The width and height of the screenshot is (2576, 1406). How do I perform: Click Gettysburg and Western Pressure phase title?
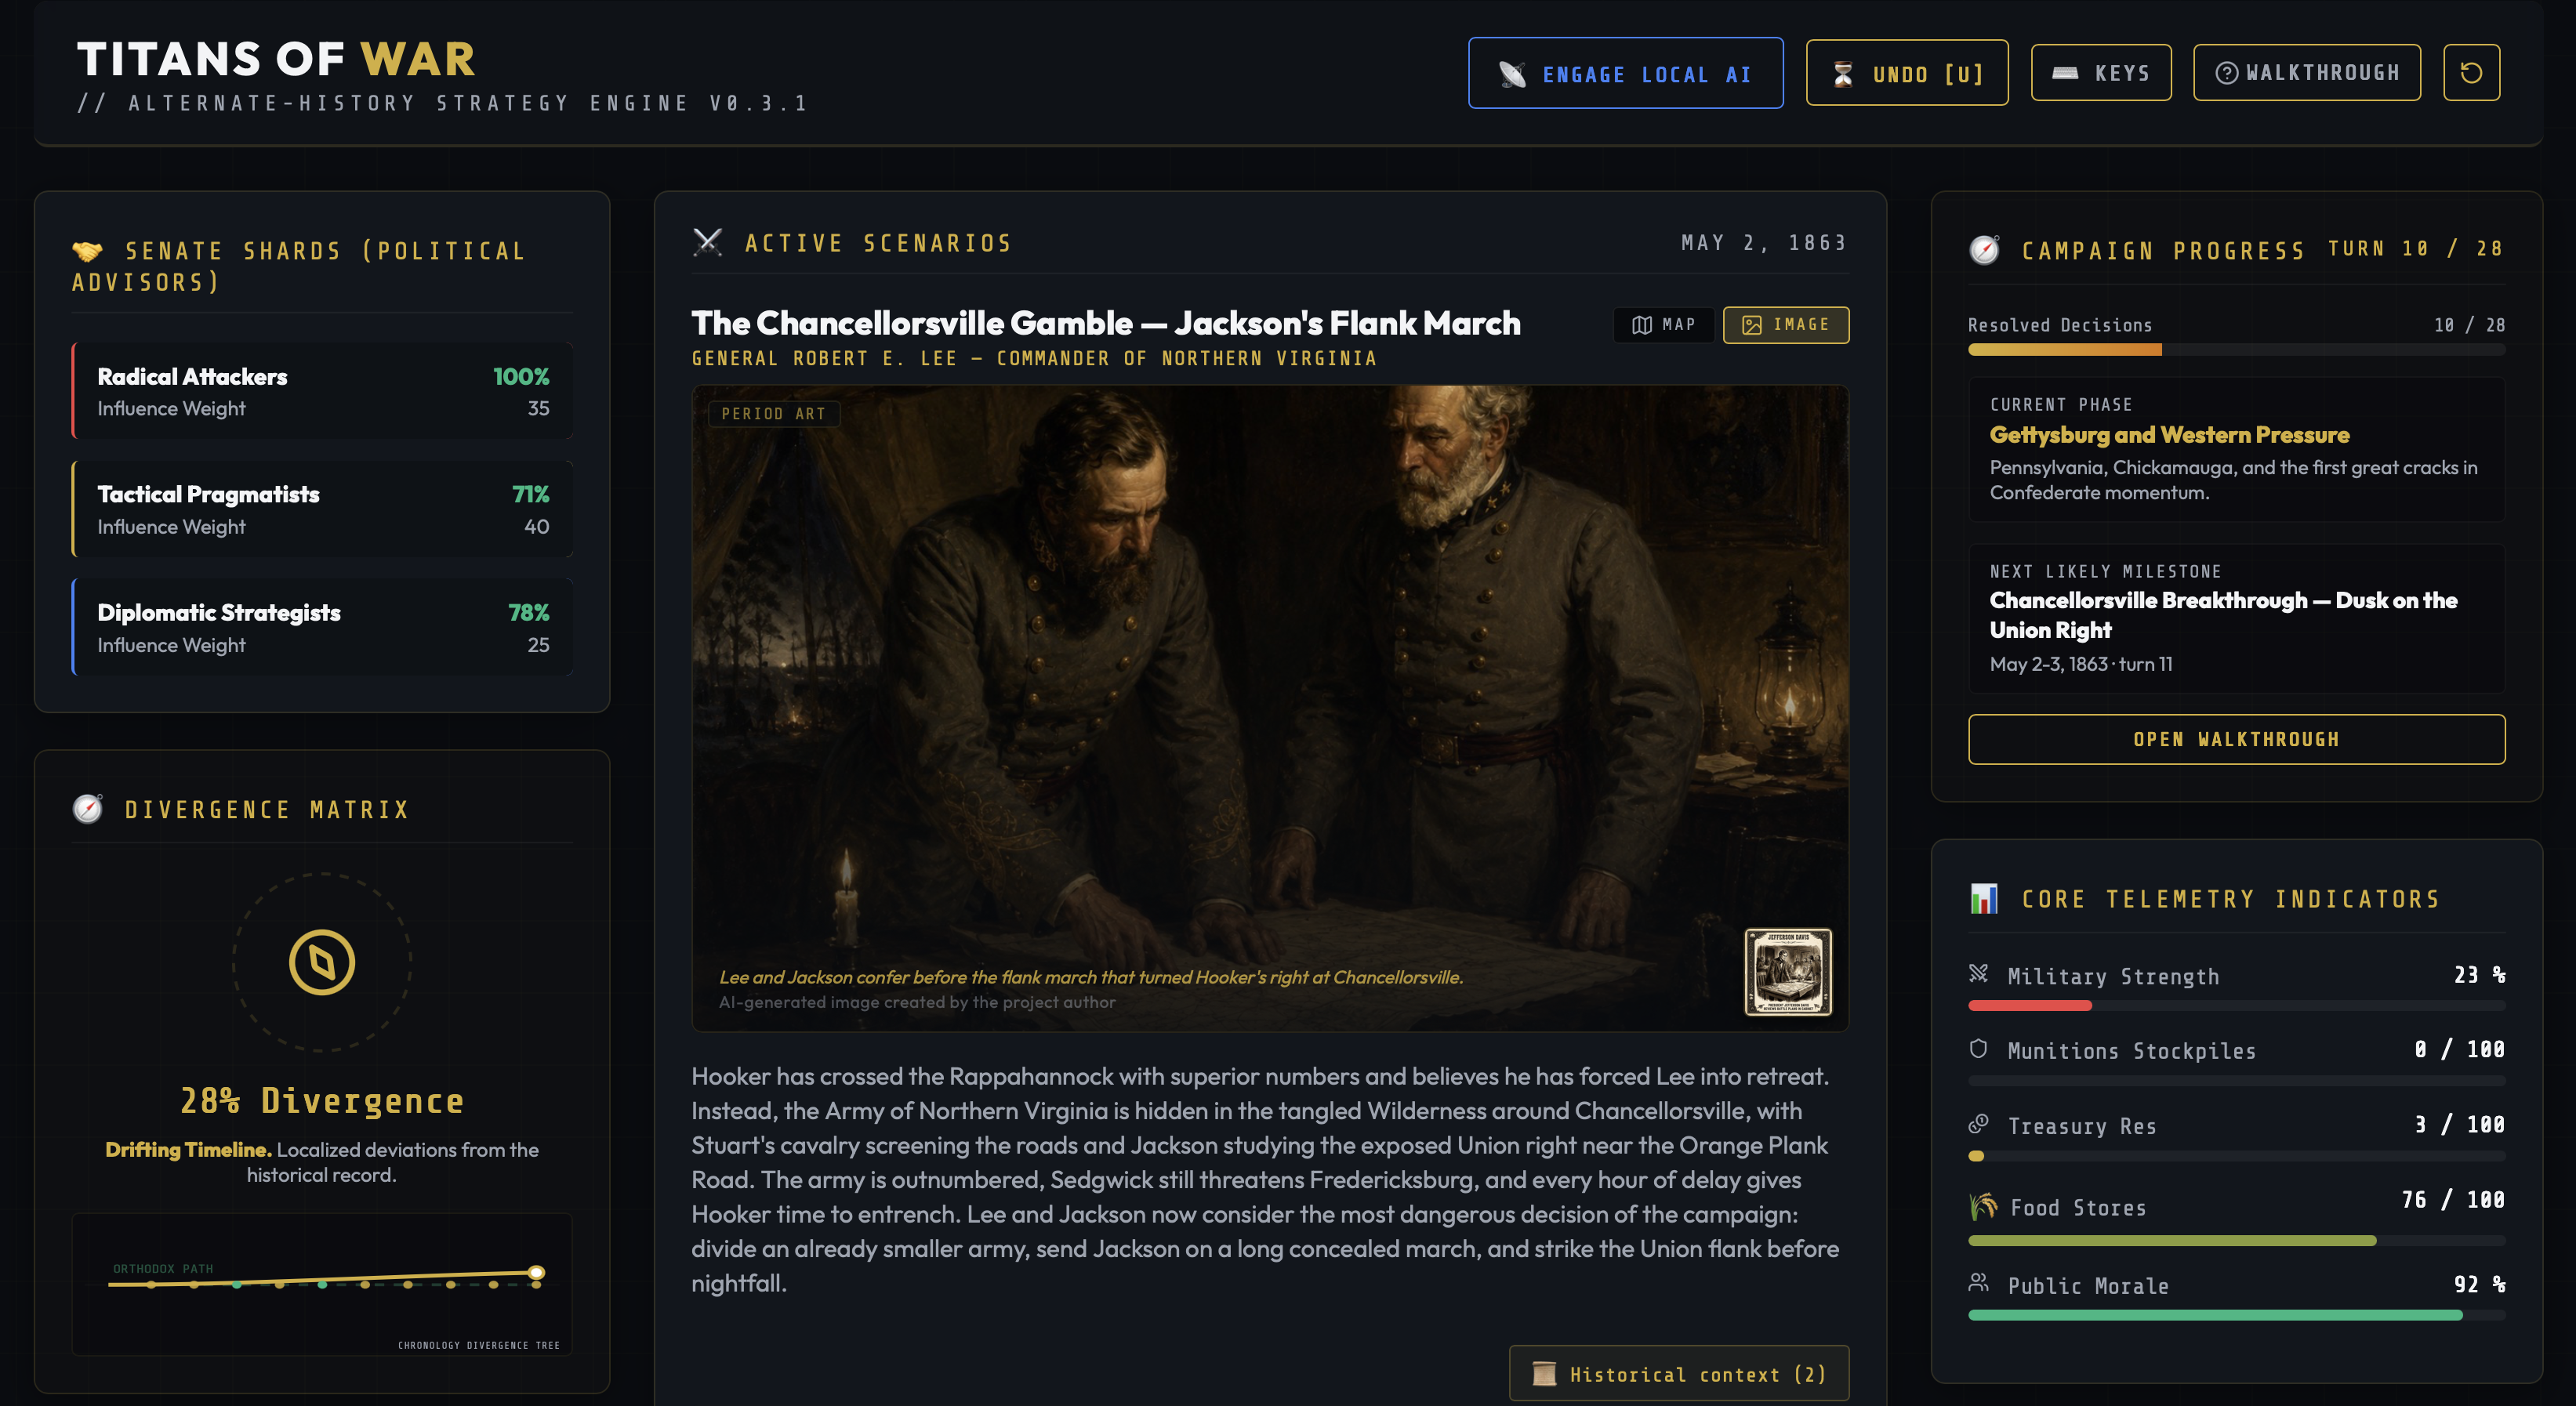[x=2169, y=434]
